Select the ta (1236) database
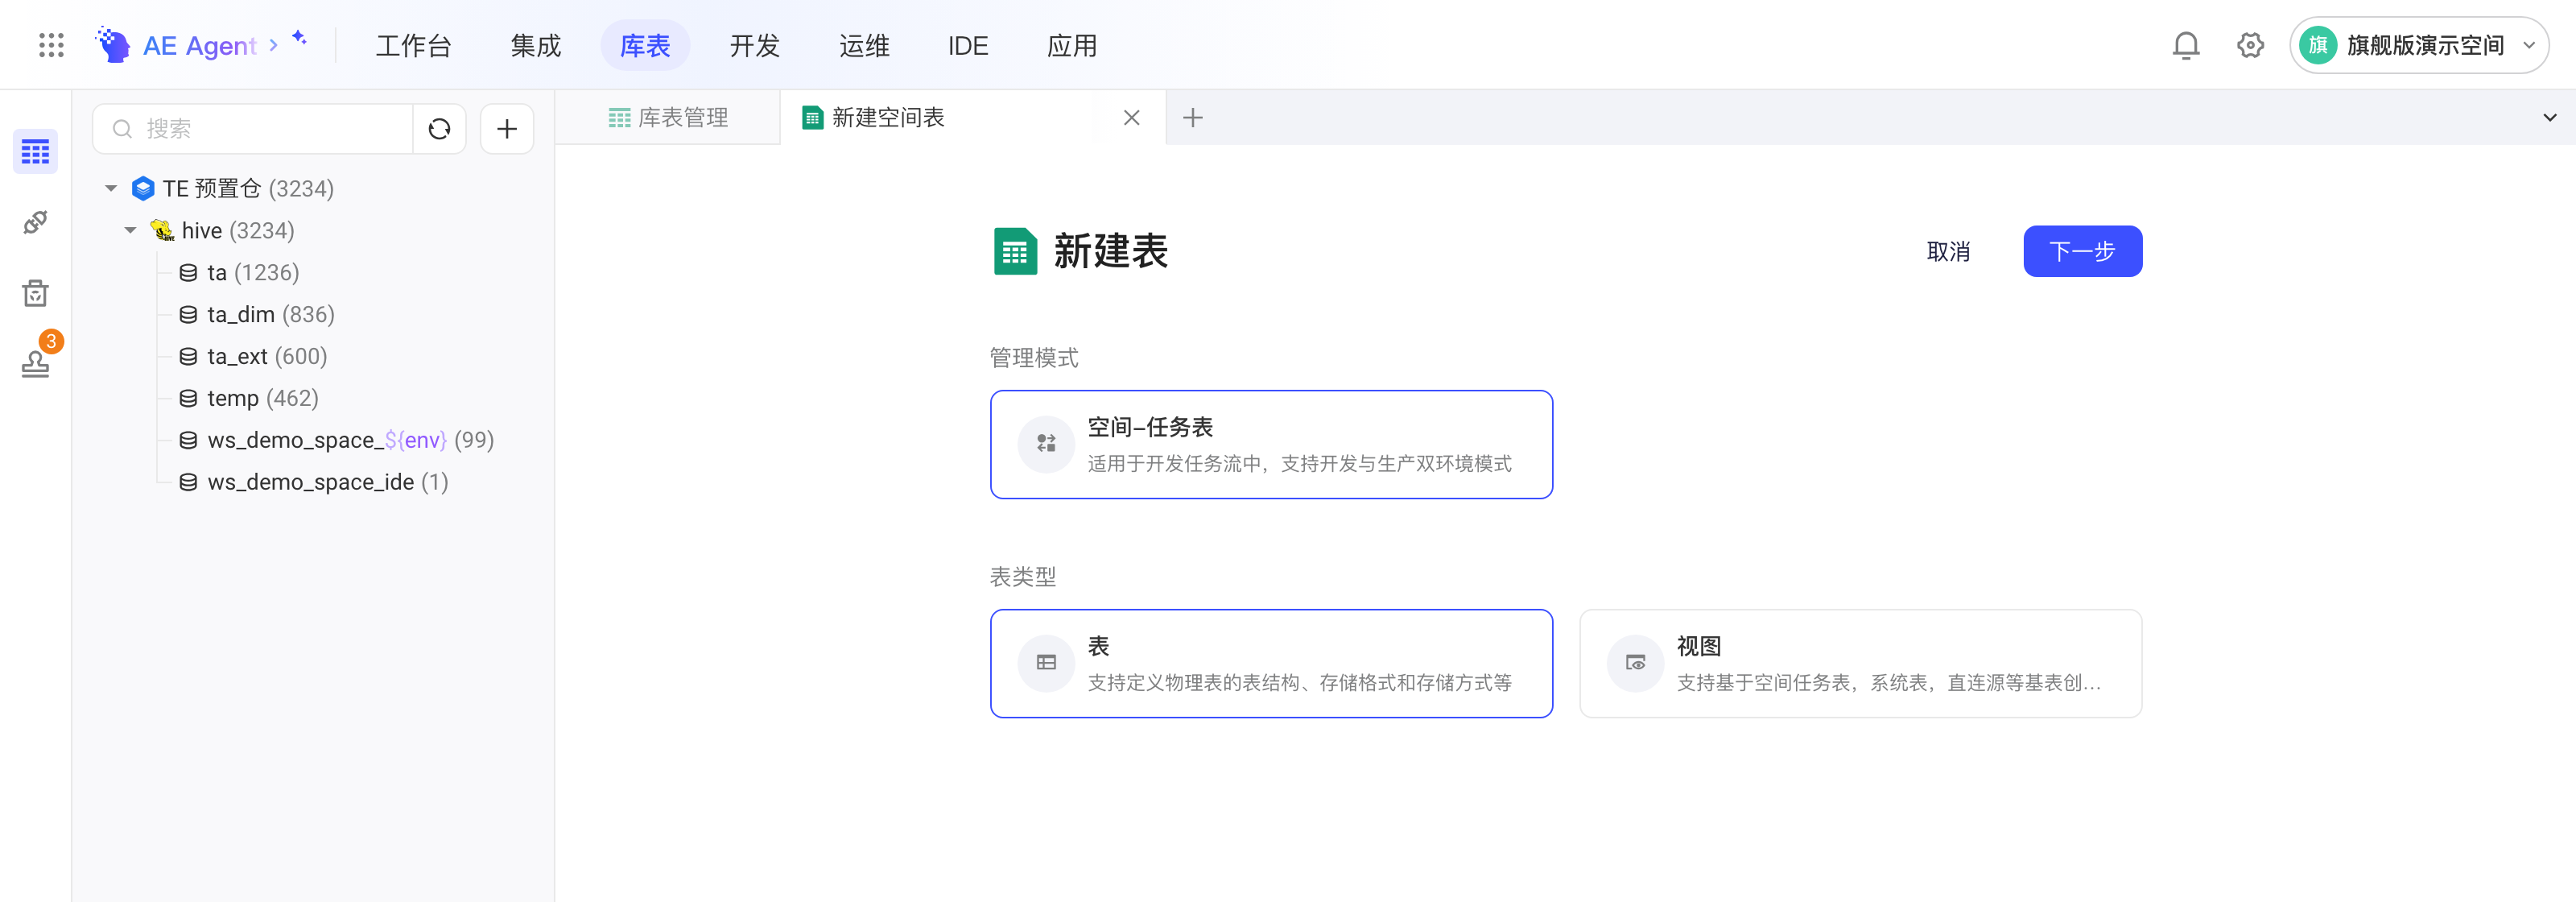The width and height of the screenshot is (2576, 902). tap(254, 272)
